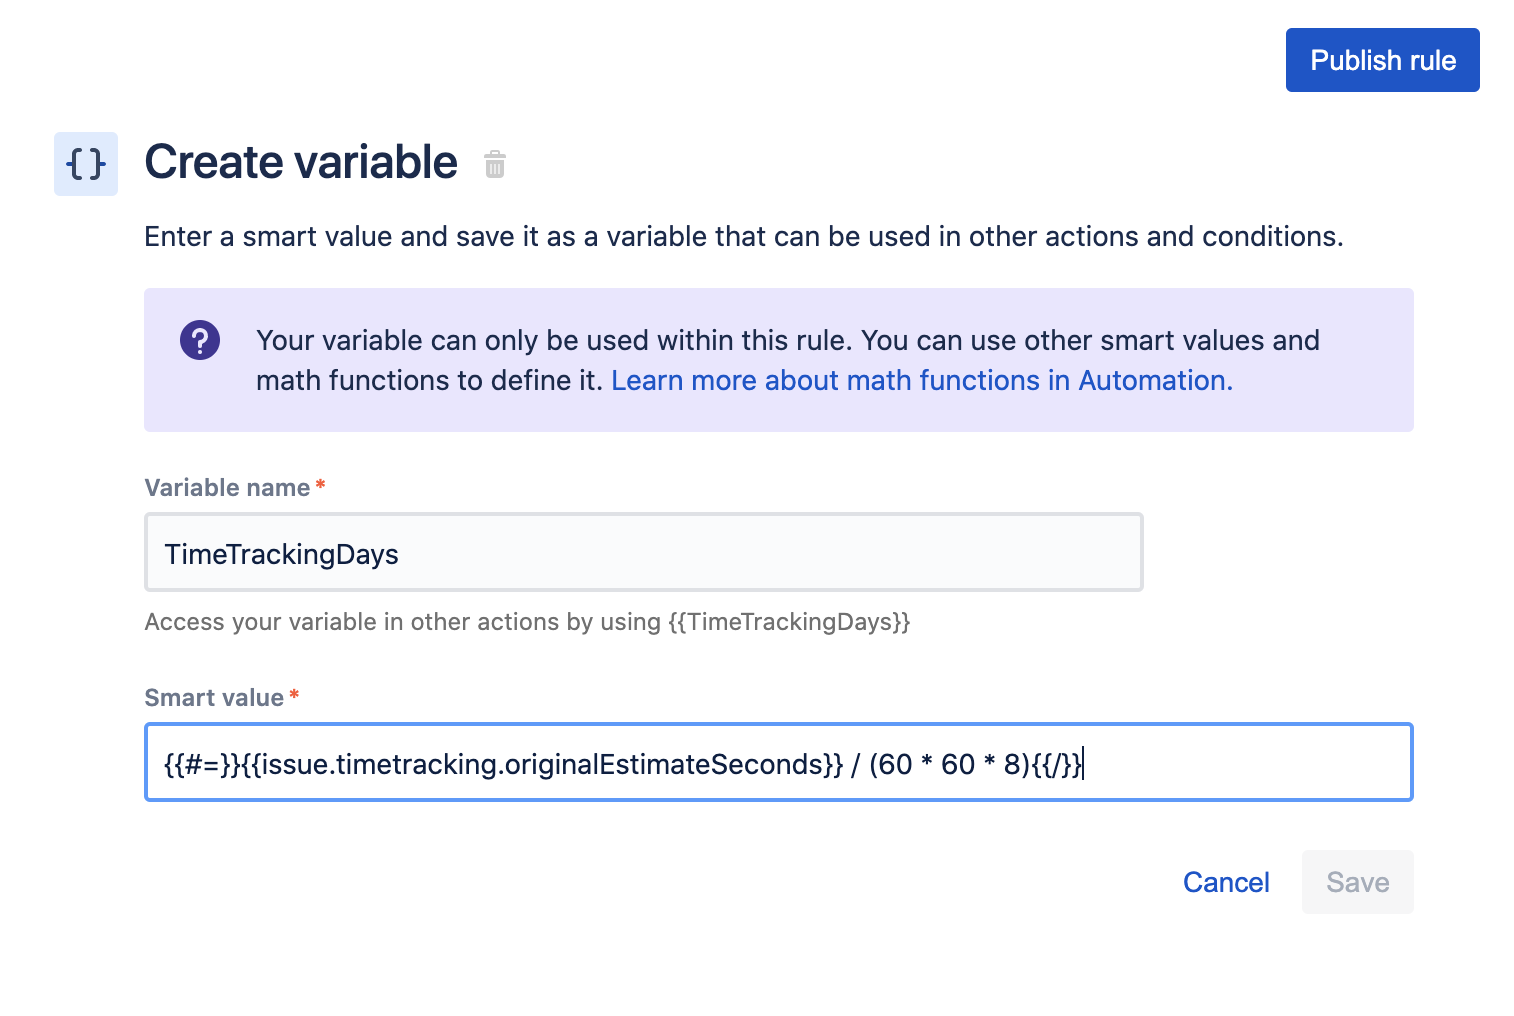This screenshot has height=1016, width=1514.
Task: Cancel the variable creation
Action: [x=1226, y=882]
